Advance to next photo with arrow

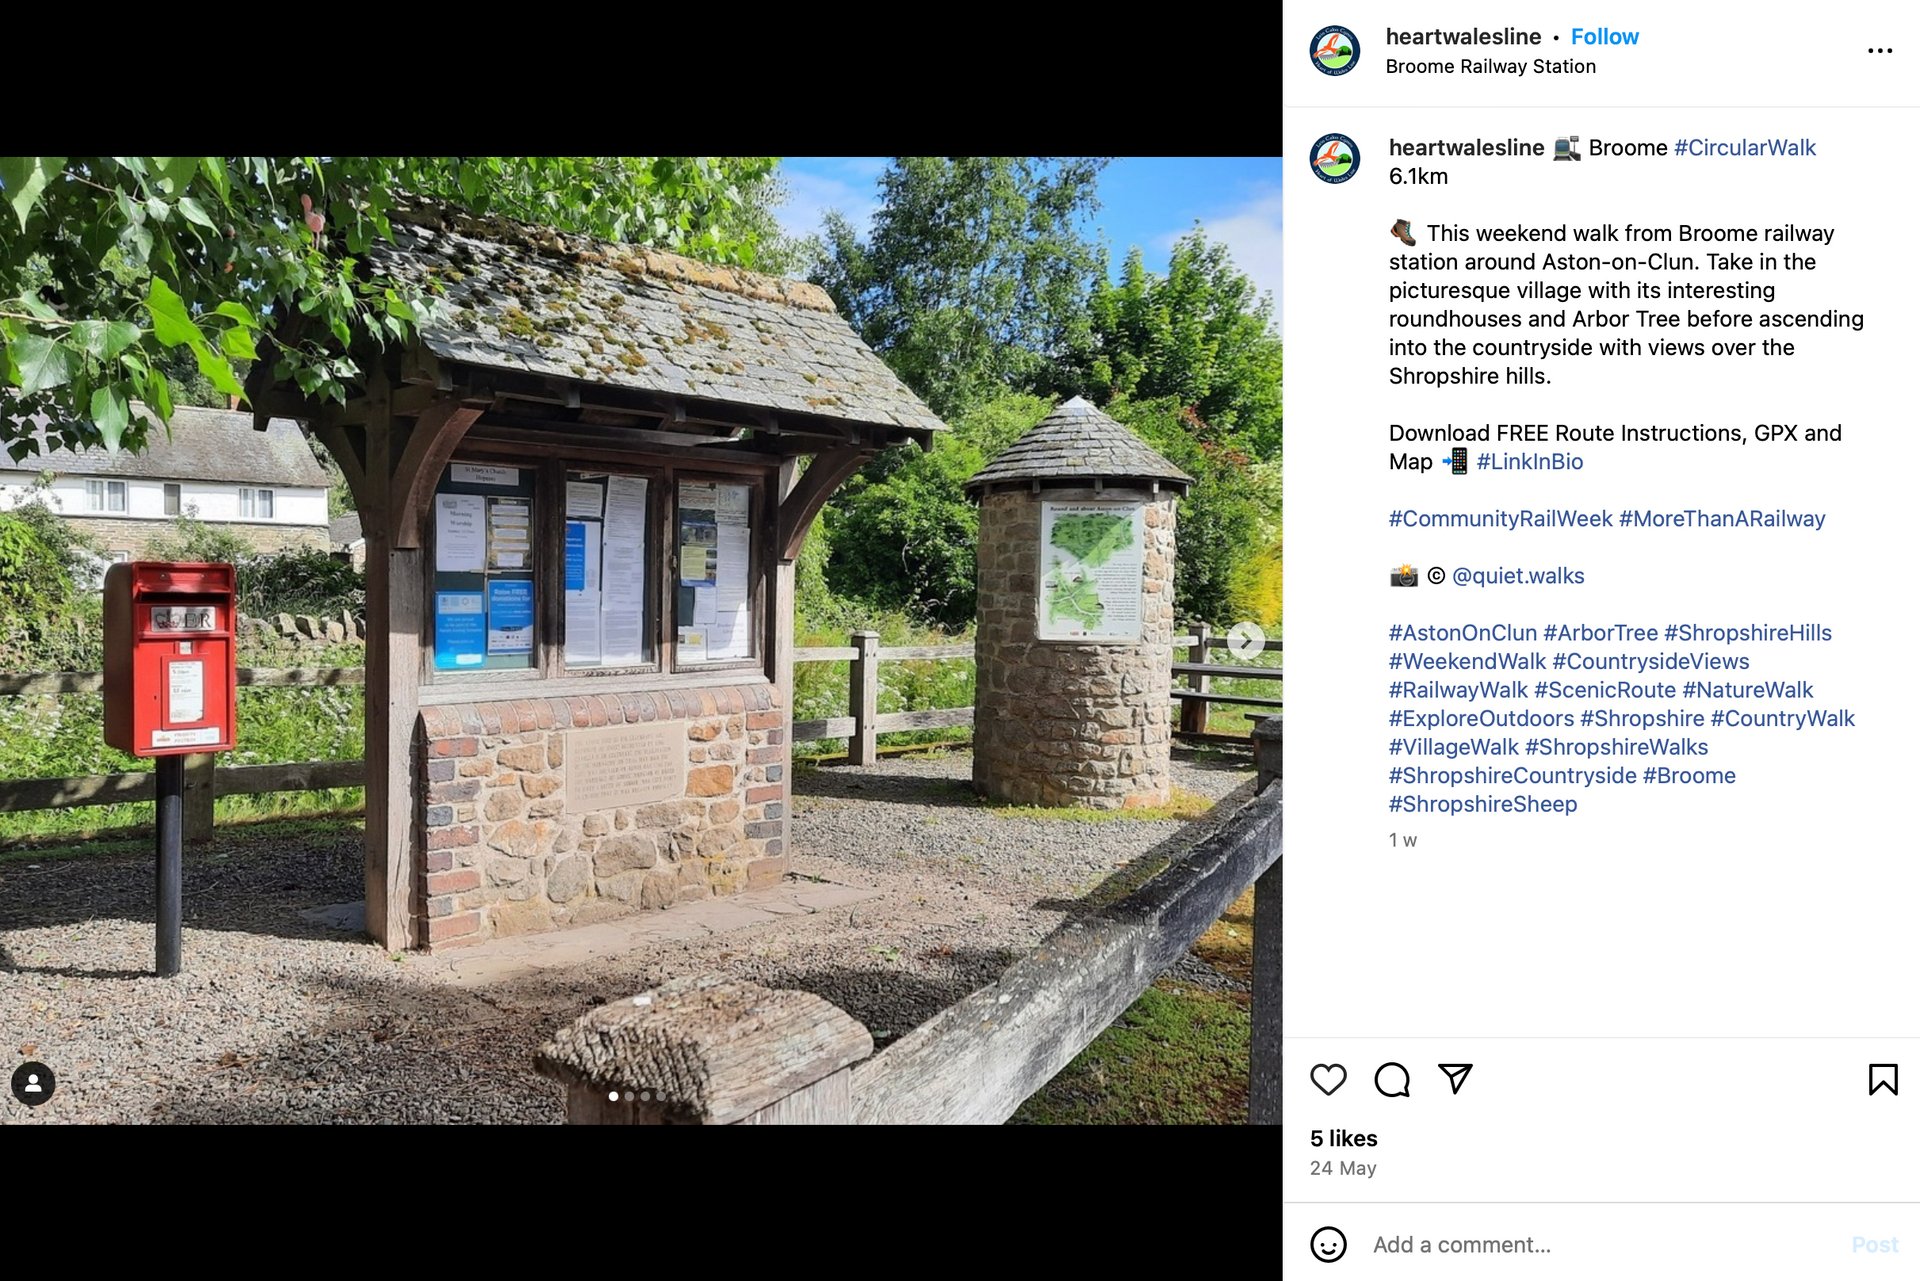pos(1246,641)
